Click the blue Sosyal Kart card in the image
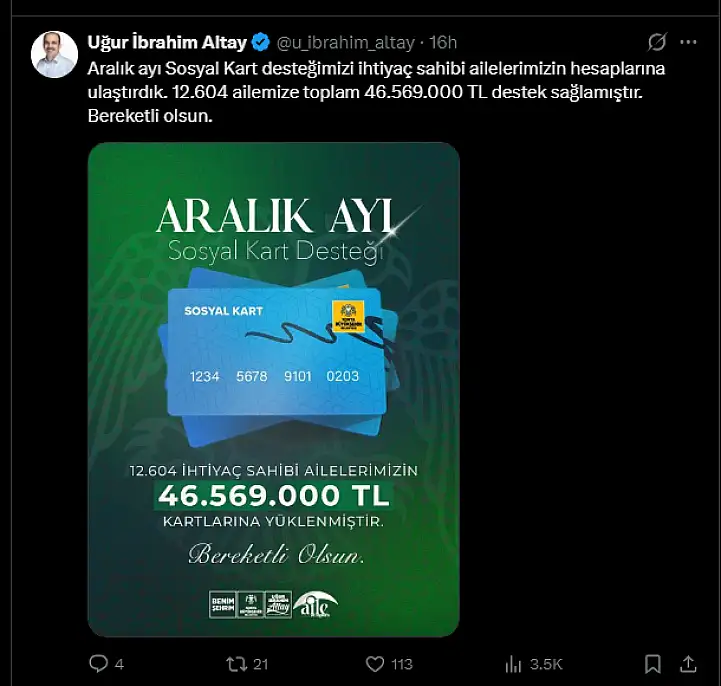The width and height of the screenshot is (721, 686). click(276, 351)
